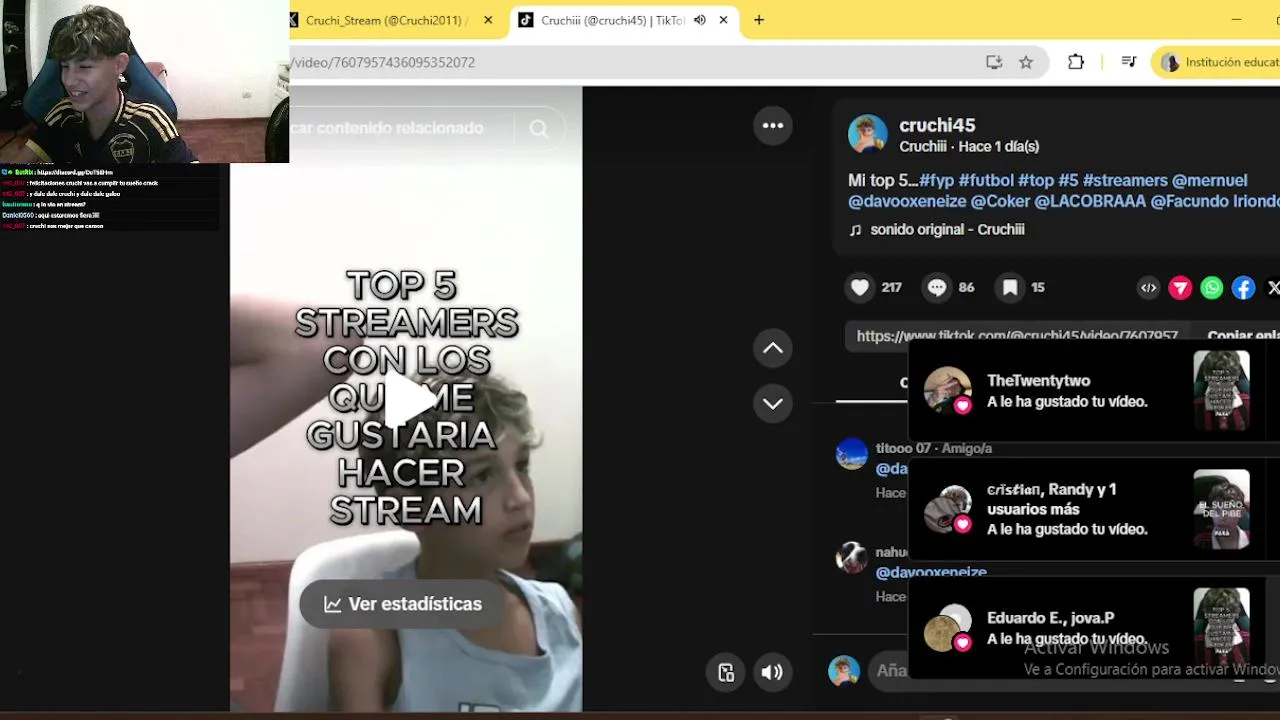
Task: Open the @davooxeneize mention in description
Action: [907, 202]
